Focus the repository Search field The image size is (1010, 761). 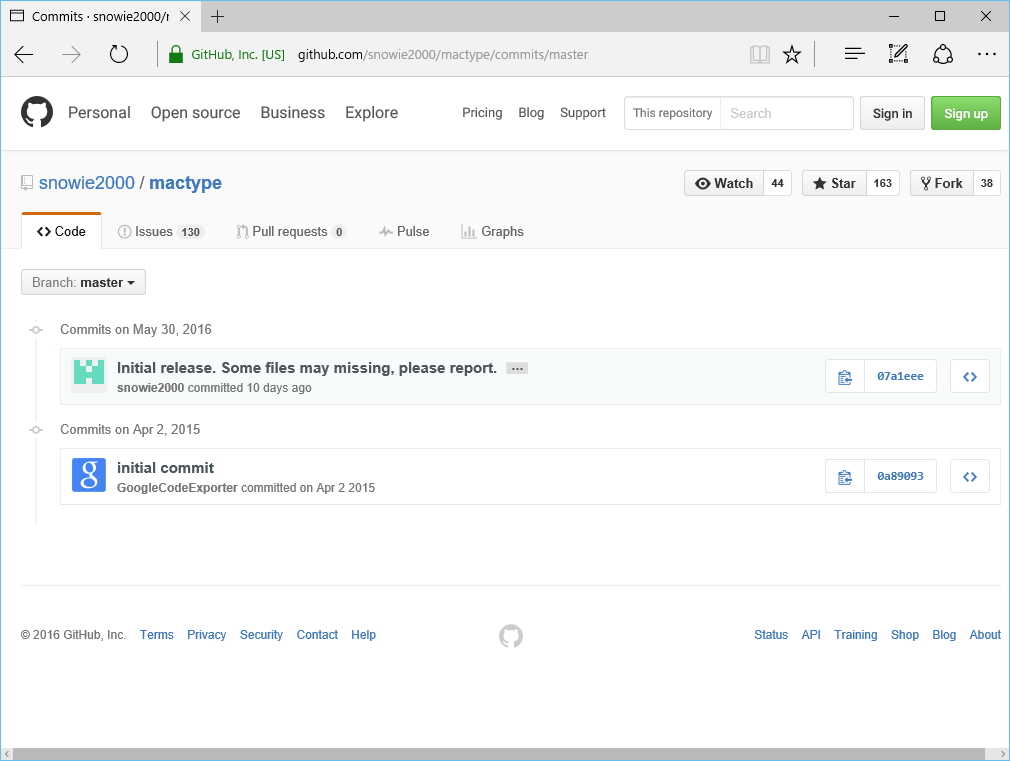pyautogui.click(x=786, y=114)
